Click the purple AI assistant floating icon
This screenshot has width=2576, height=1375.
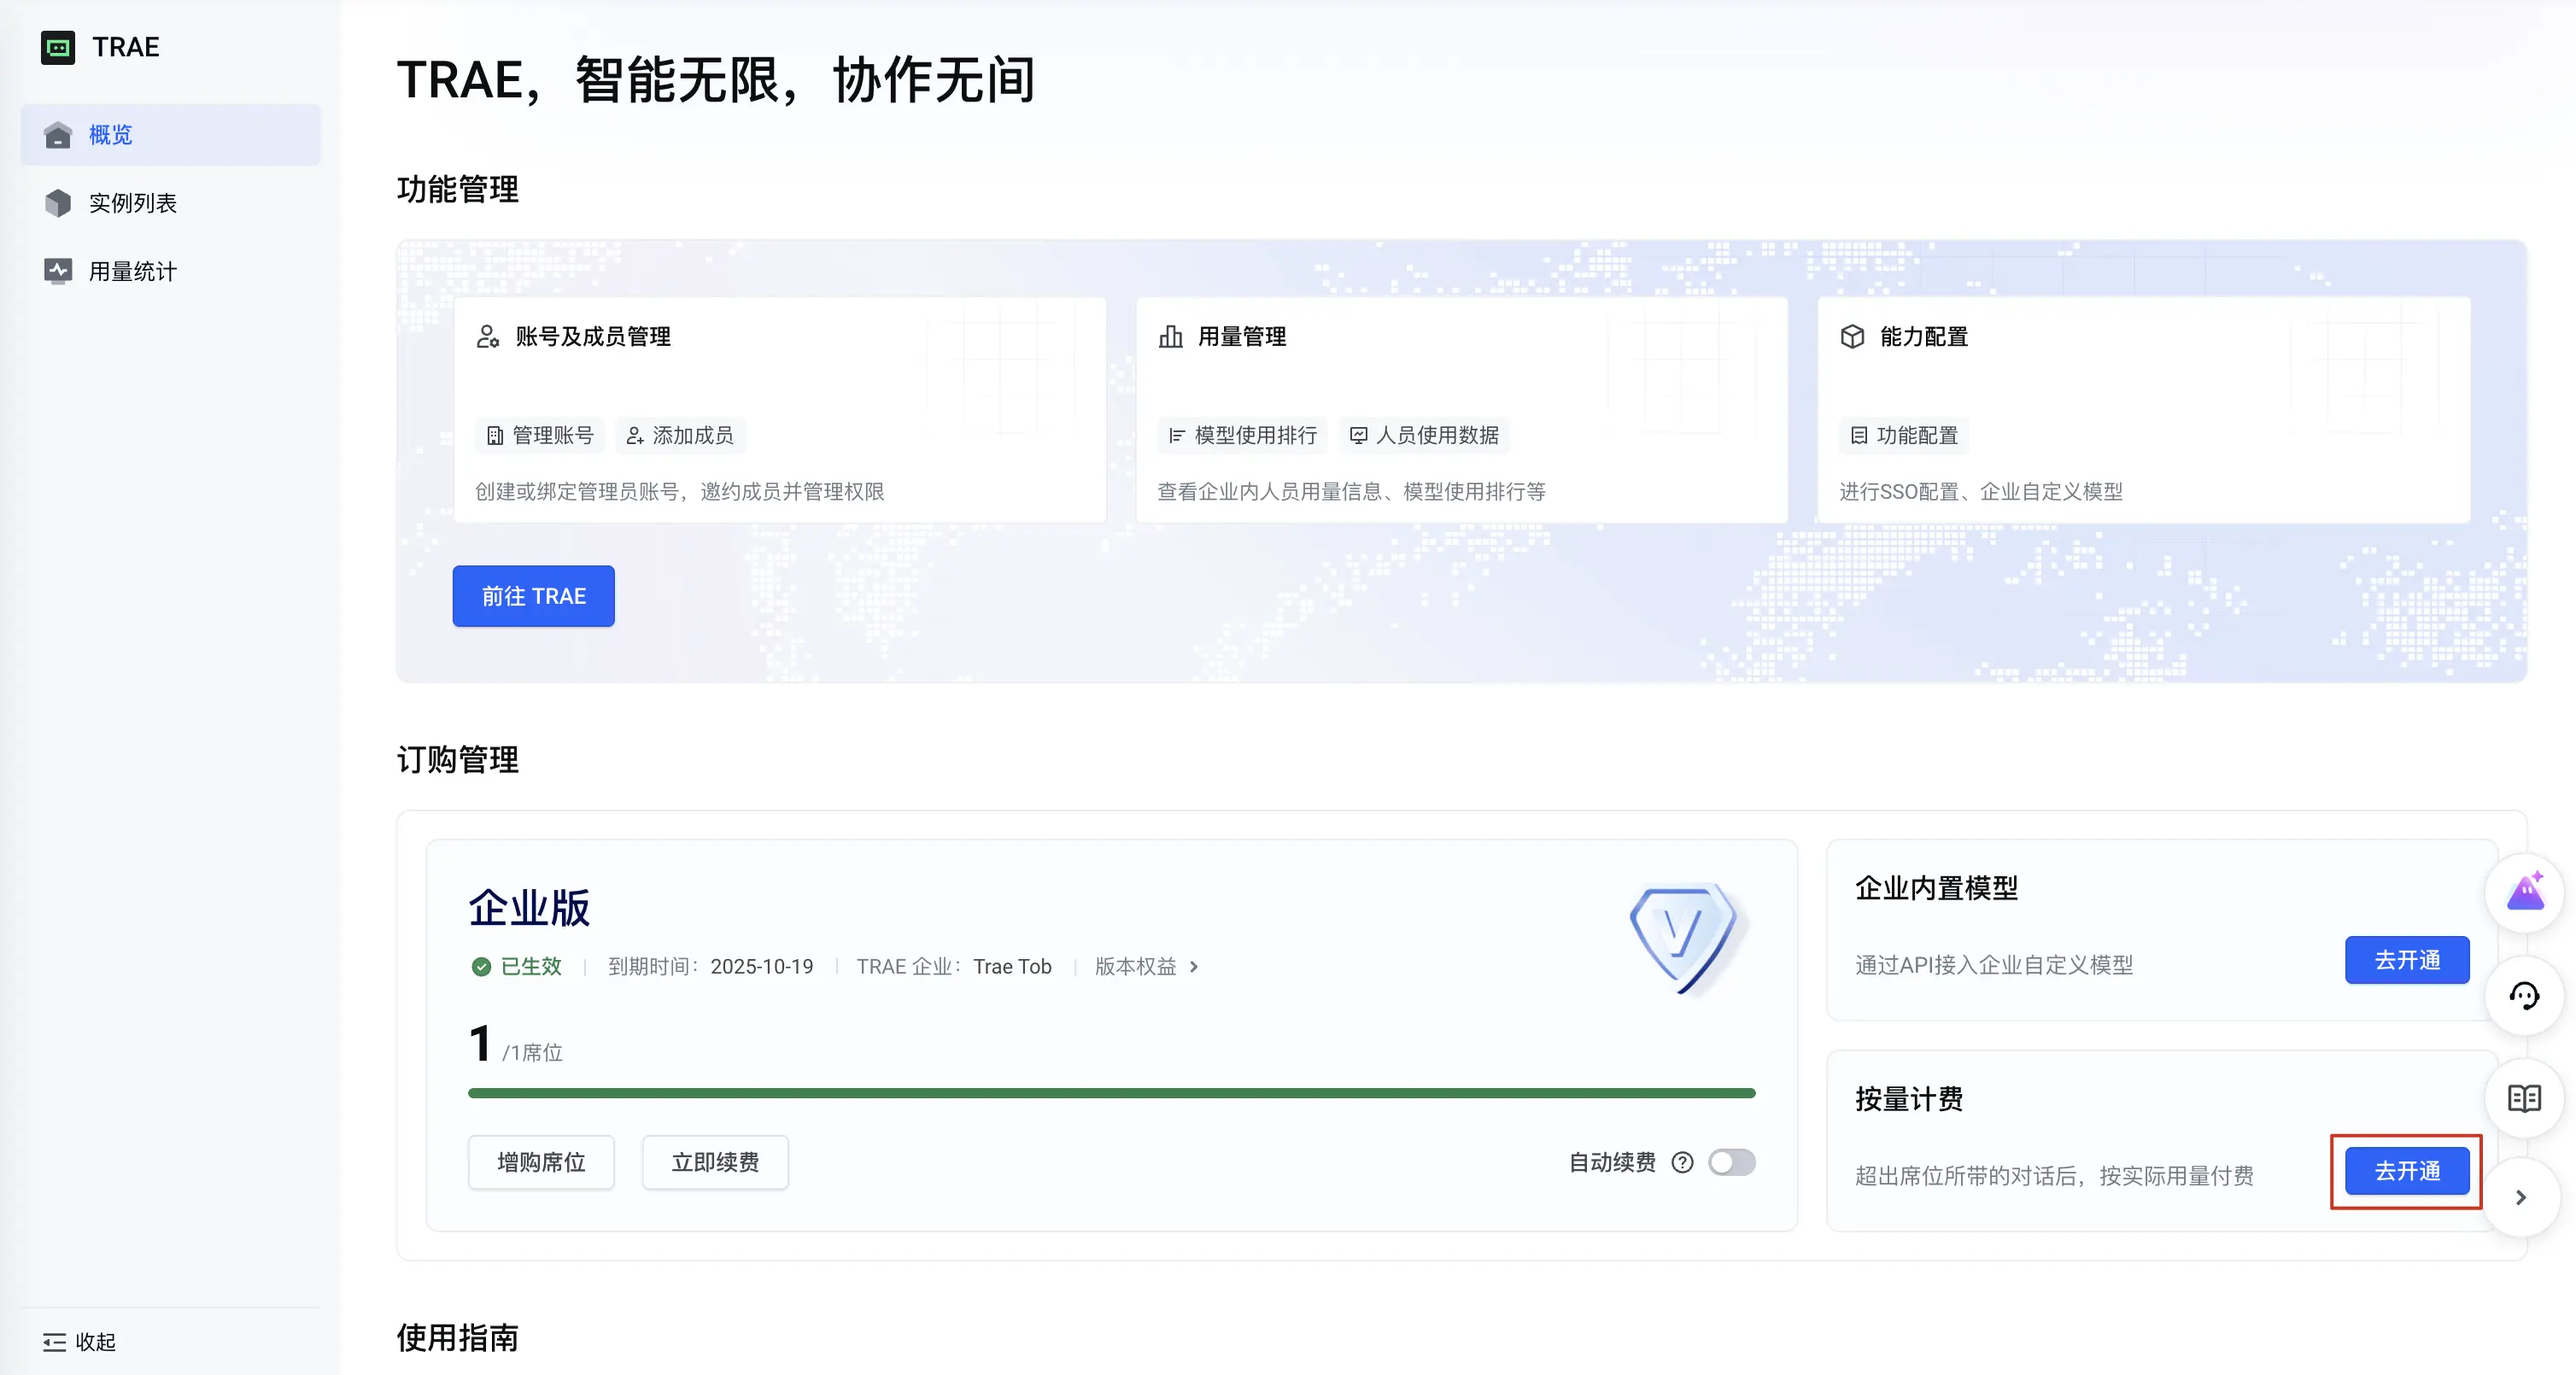click(x=2525, y=892)
